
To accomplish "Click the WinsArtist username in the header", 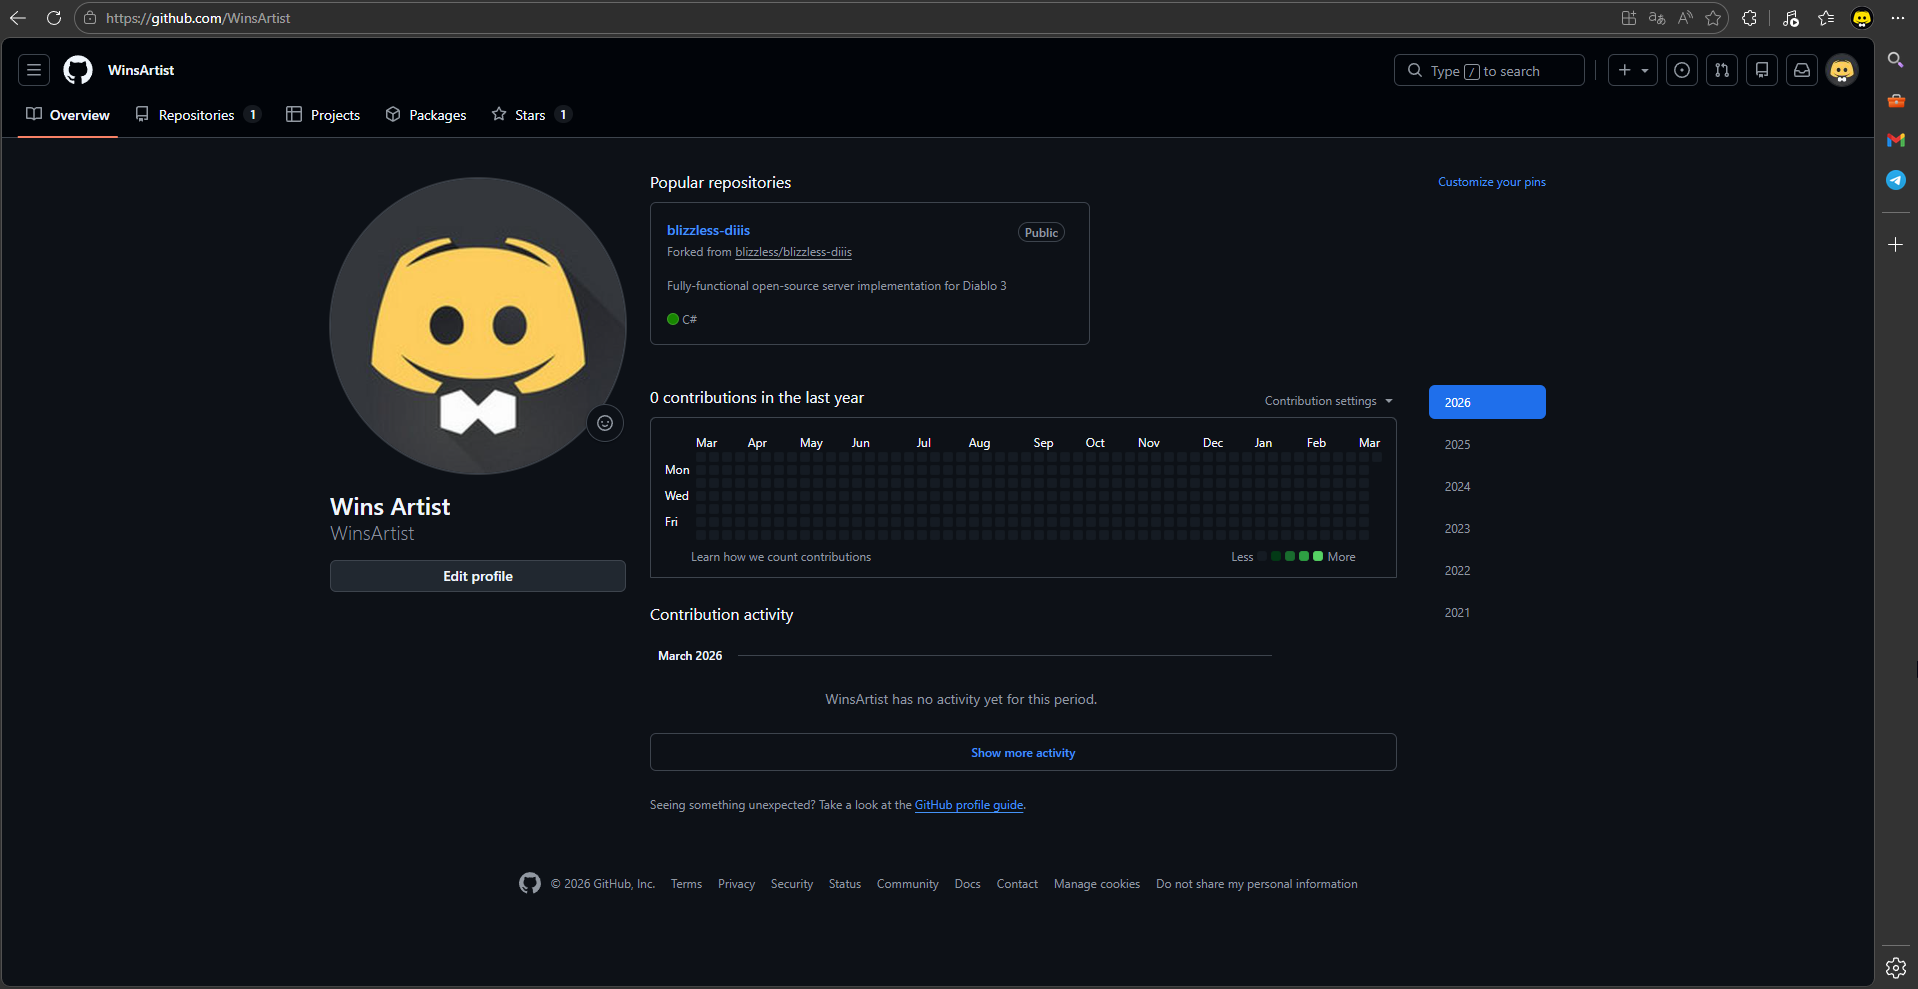I will pos(141,70).
